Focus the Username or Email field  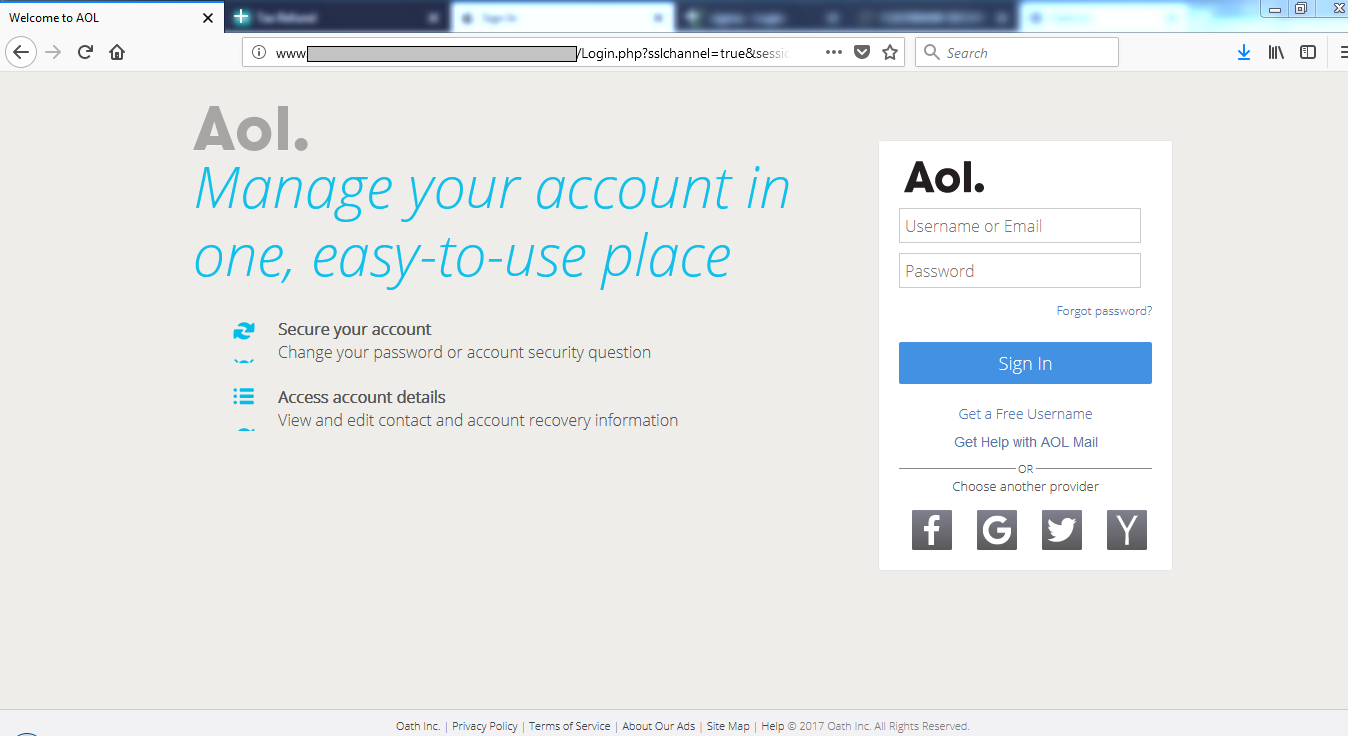[1019, 226]
